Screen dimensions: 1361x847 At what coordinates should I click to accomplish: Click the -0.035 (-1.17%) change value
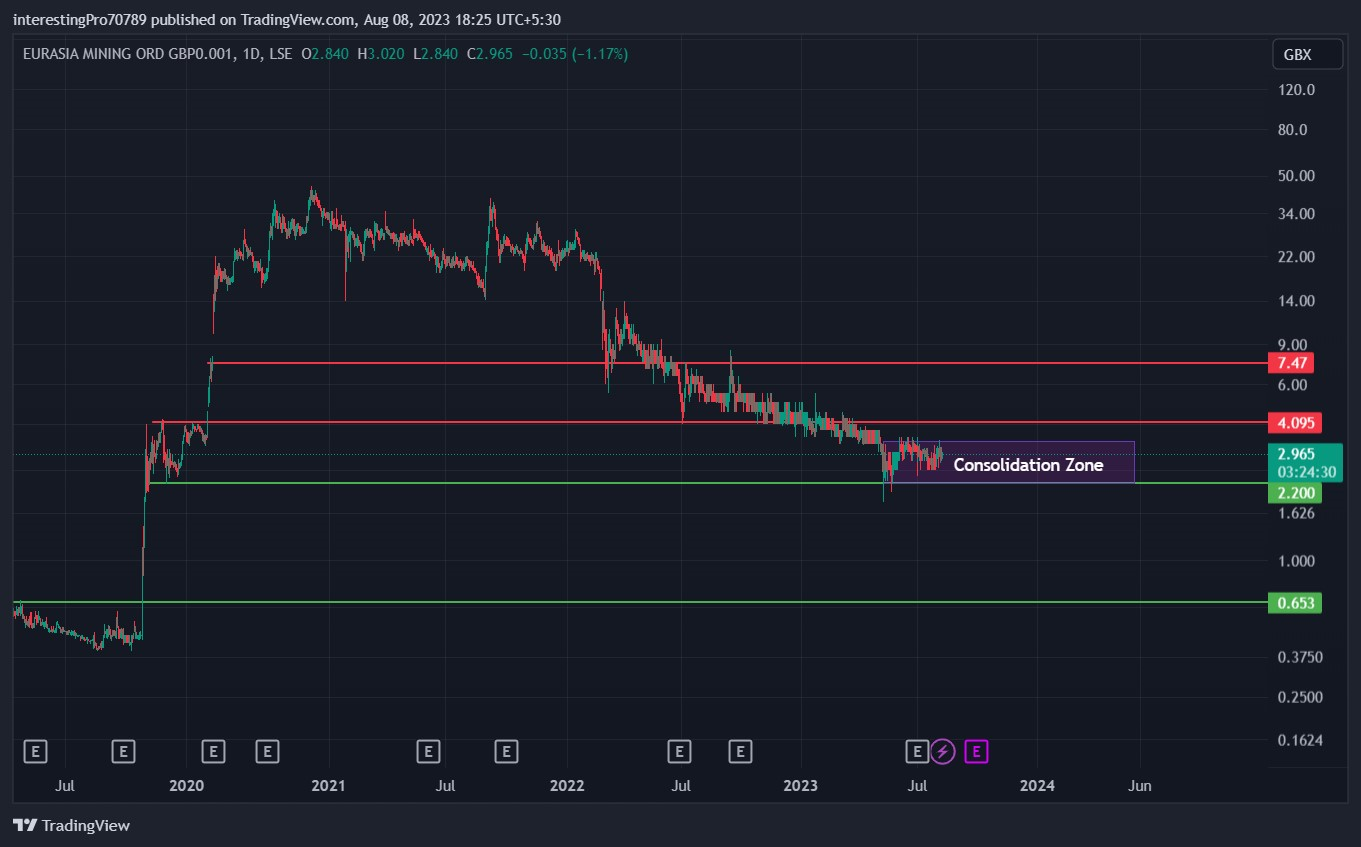tap(573, 53)
